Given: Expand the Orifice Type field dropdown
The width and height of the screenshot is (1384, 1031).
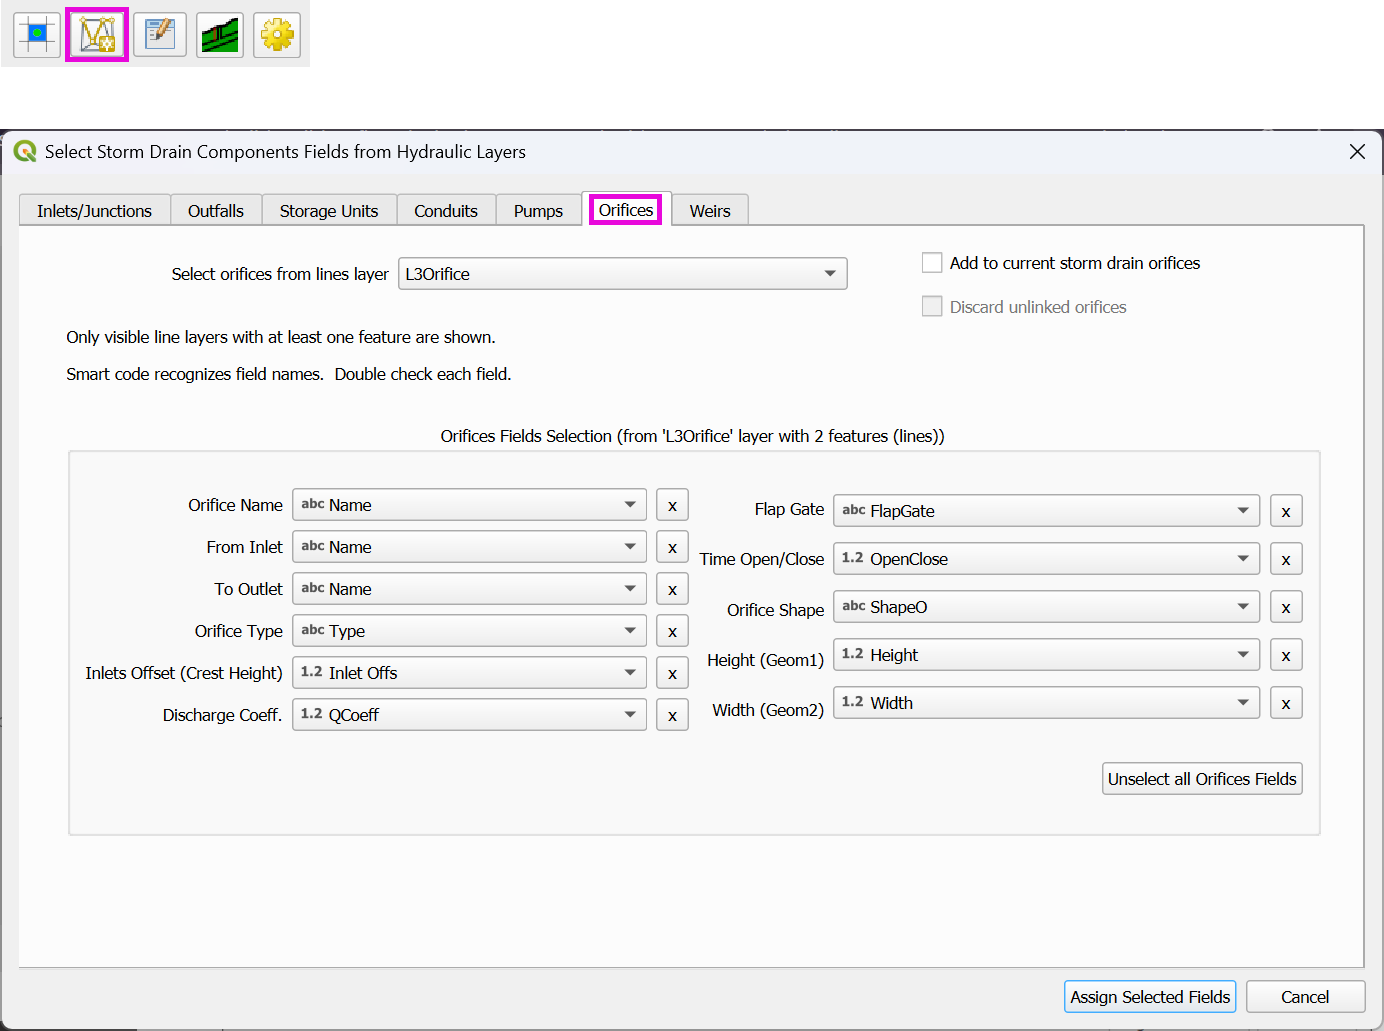Looking at the screenshot, I should click(469, 631).
